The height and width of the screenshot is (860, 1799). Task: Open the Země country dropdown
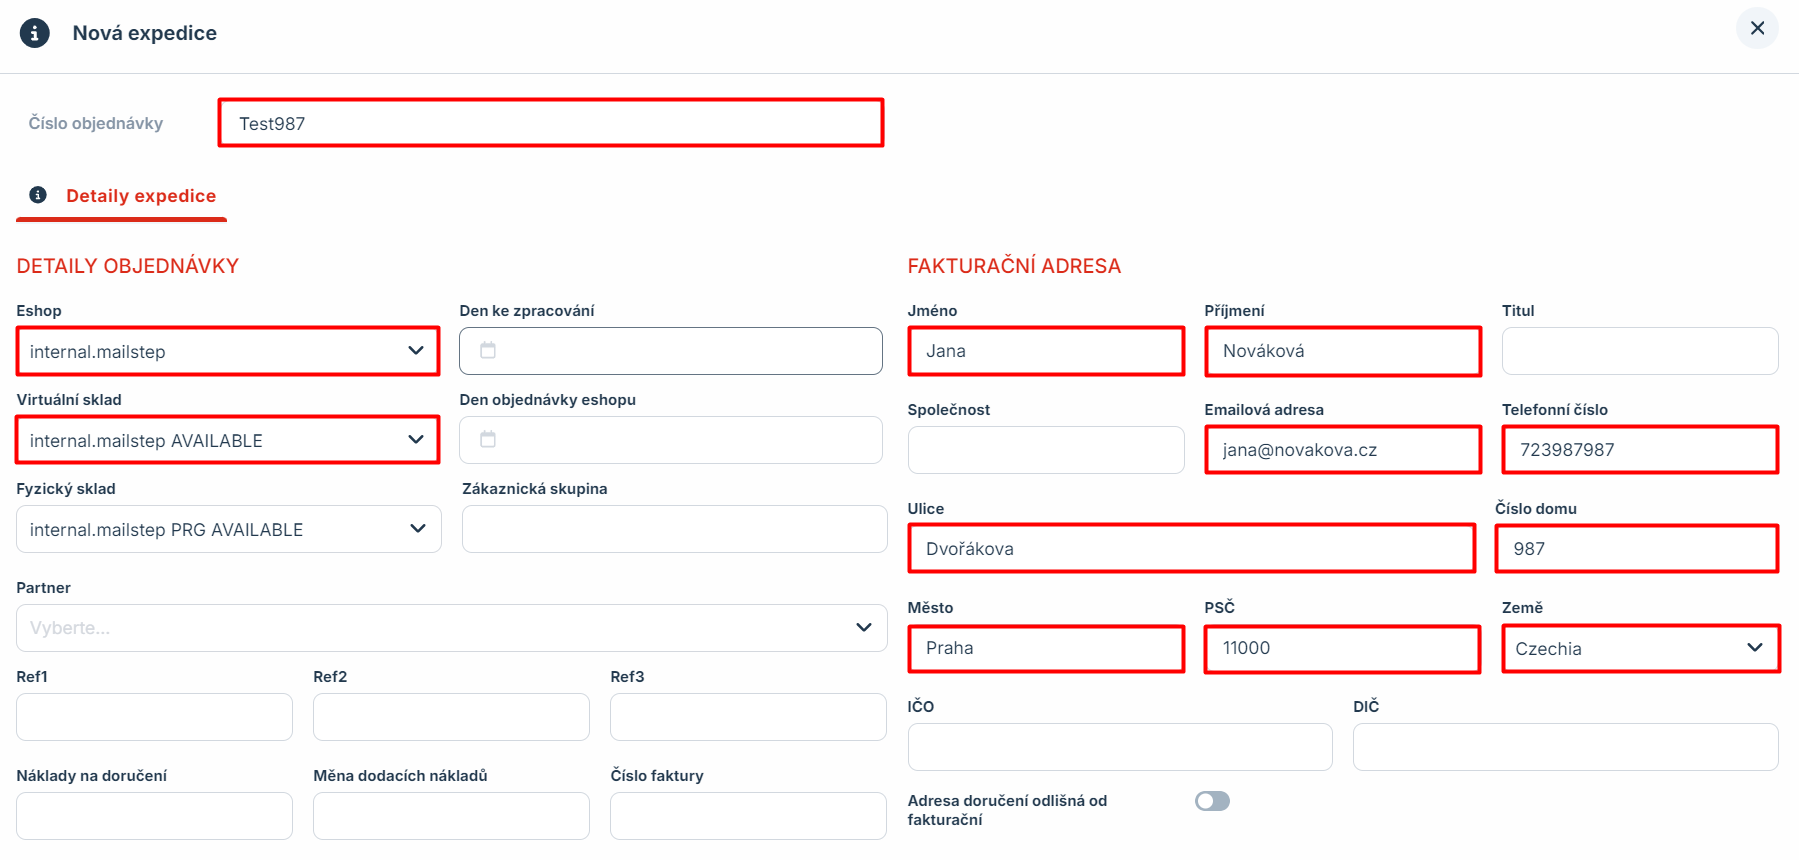coord(1640,648)
